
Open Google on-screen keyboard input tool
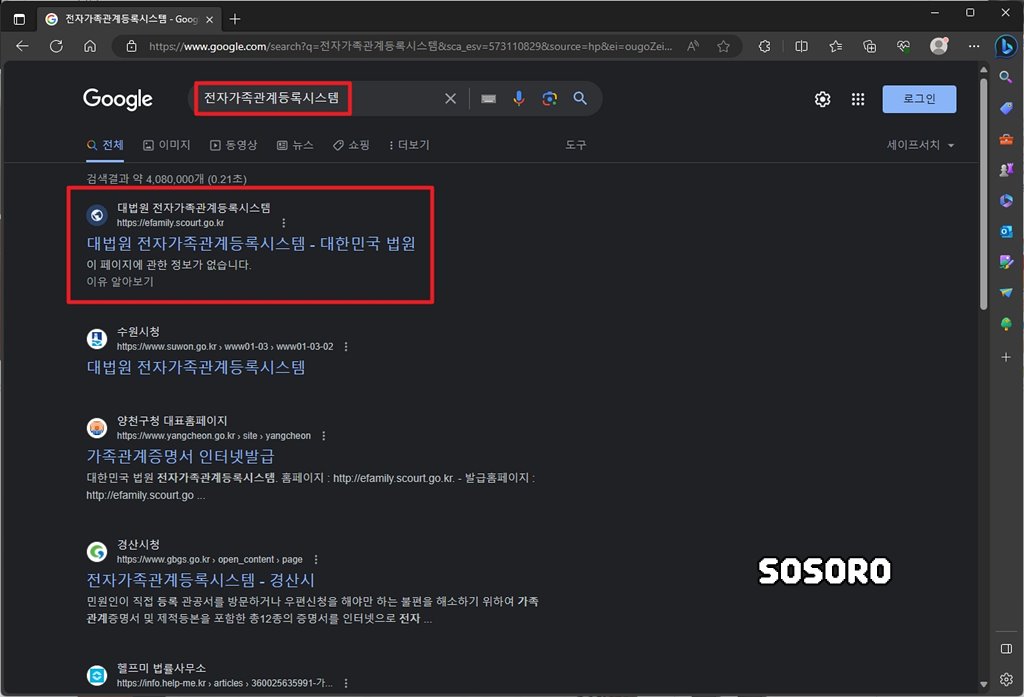click(x=488, y=99)
